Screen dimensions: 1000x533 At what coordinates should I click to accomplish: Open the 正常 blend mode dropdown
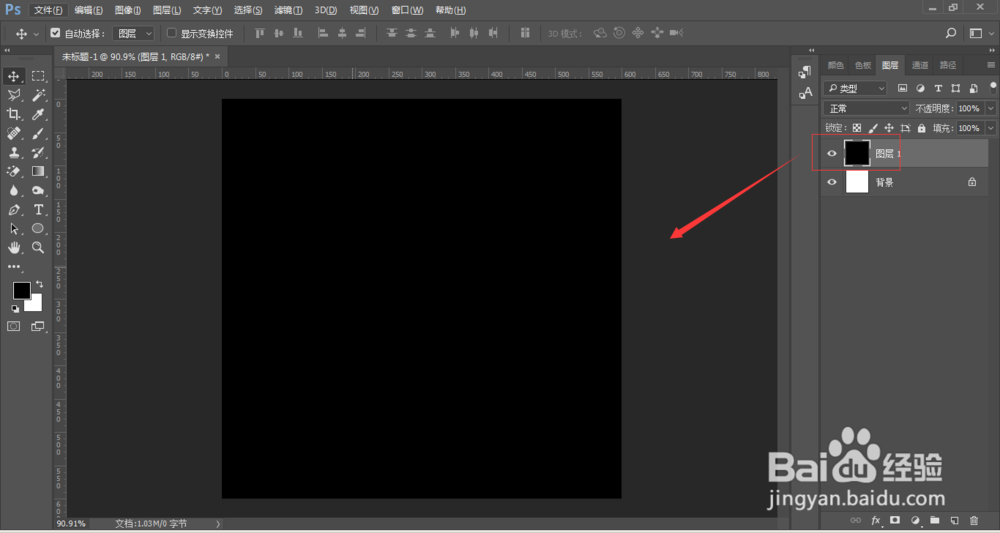point(866,109)
